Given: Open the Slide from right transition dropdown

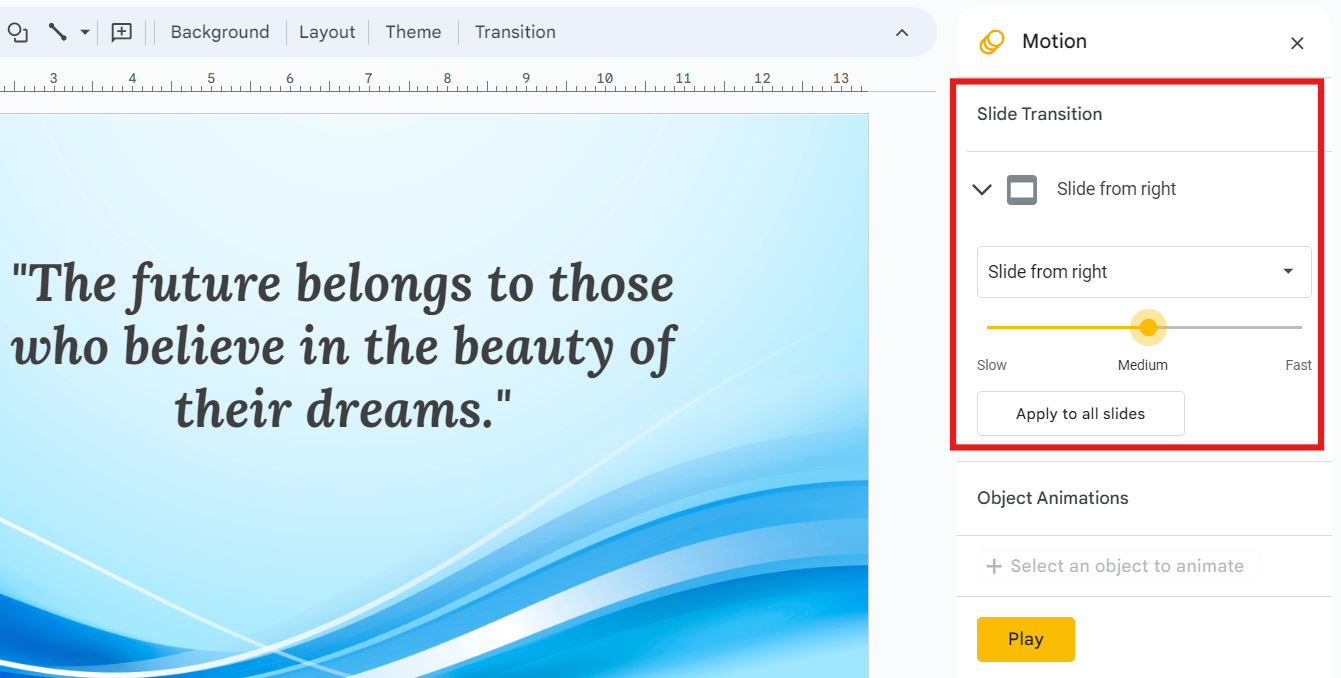Looking at the screenshot, I should point(1143,271).
